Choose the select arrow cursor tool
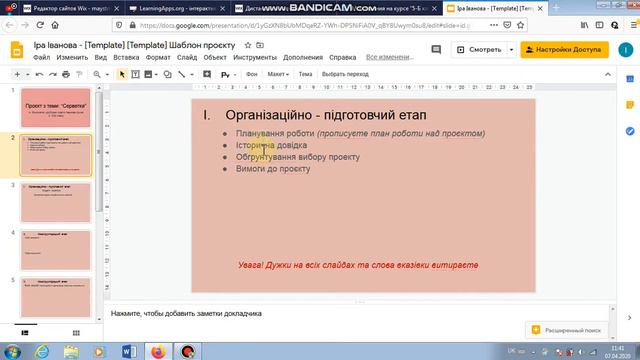 [x=122, y=74]
